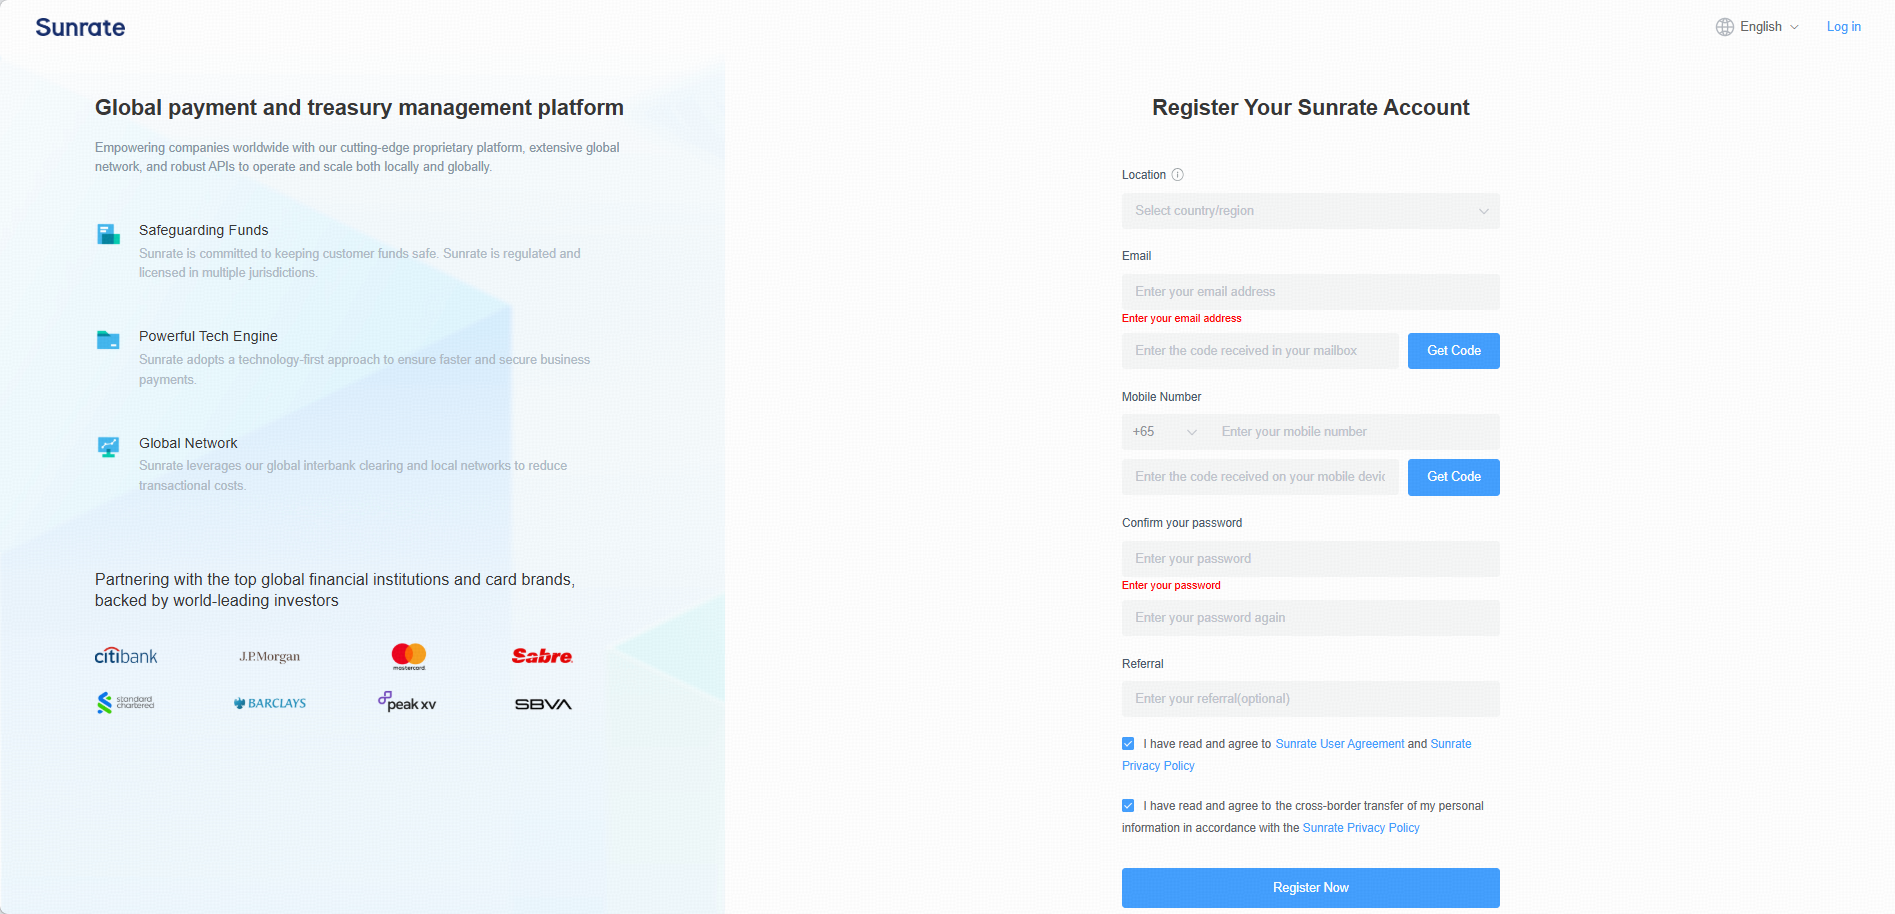Image resolution: width=1895 pixels, height=914 pixels.
Task: Click the Log in link
Action: pyautogui.click(x=1843, y=27)
